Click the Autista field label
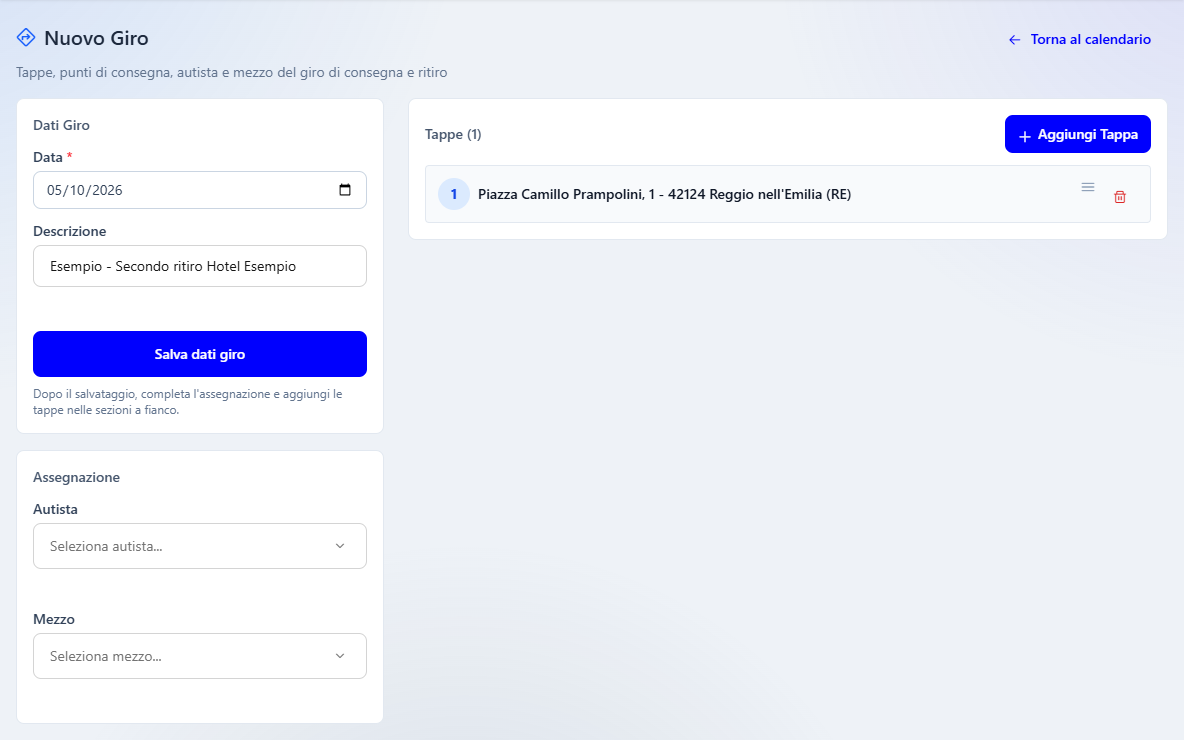1184x740 pixels. [x=55, y=509]
